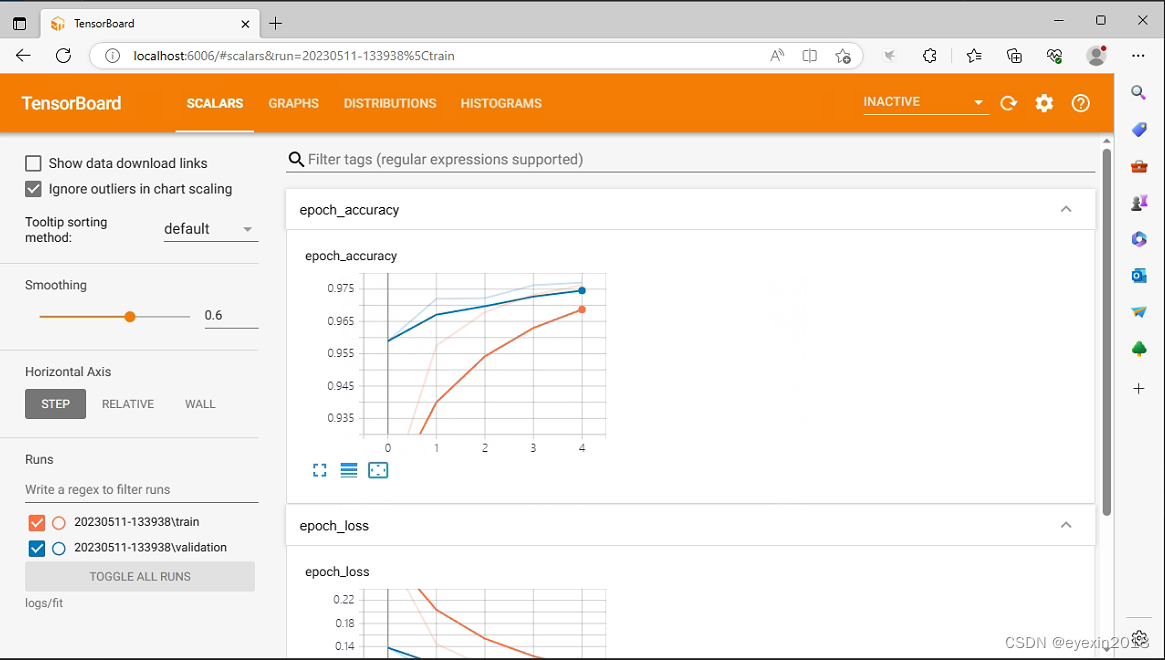Open the tab actions menu icon
Viewport: 1165px width, 660px height.
click(20, 23)
